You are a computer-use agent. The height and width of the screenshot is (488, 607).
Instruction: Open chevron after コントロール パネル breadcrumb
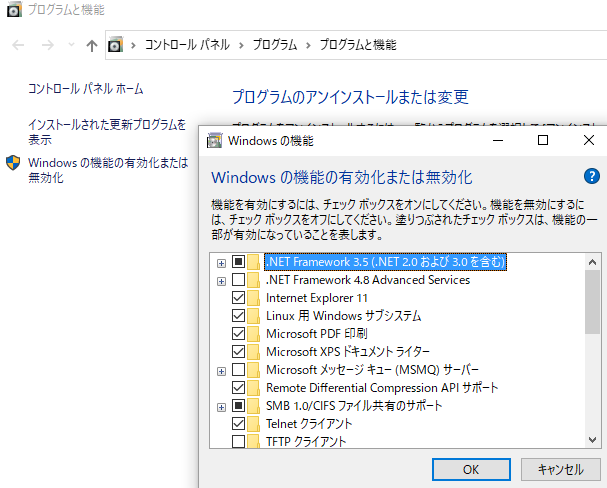click(241, 46)
